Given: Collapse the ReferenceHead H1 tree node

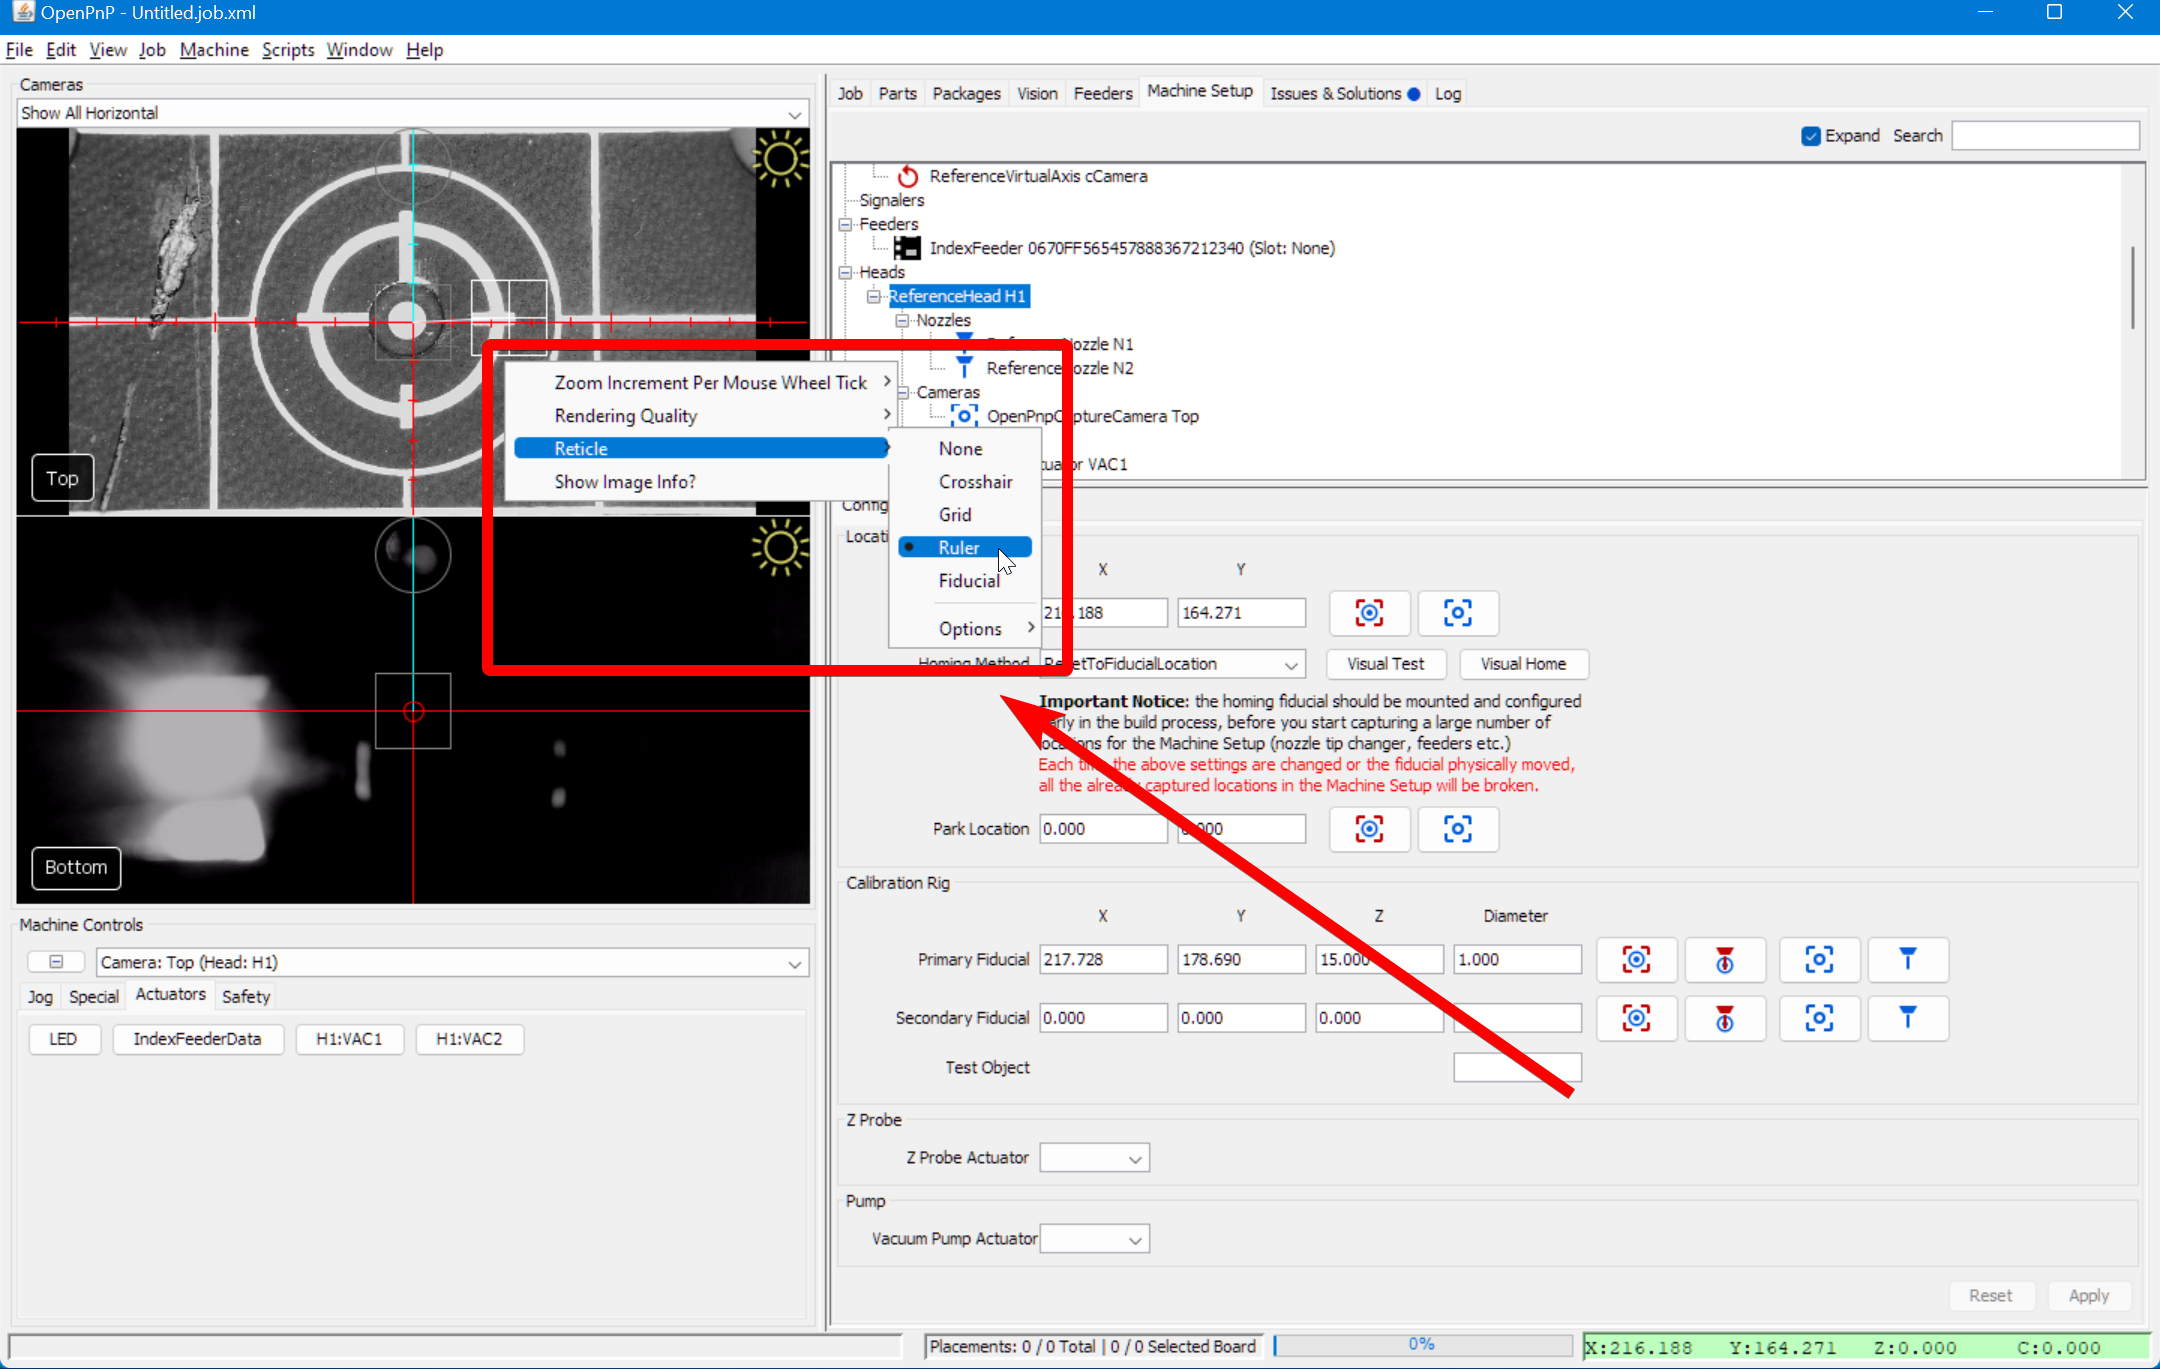Looking at the screenshot, I should pyautogui.click(x=875, y=295).
